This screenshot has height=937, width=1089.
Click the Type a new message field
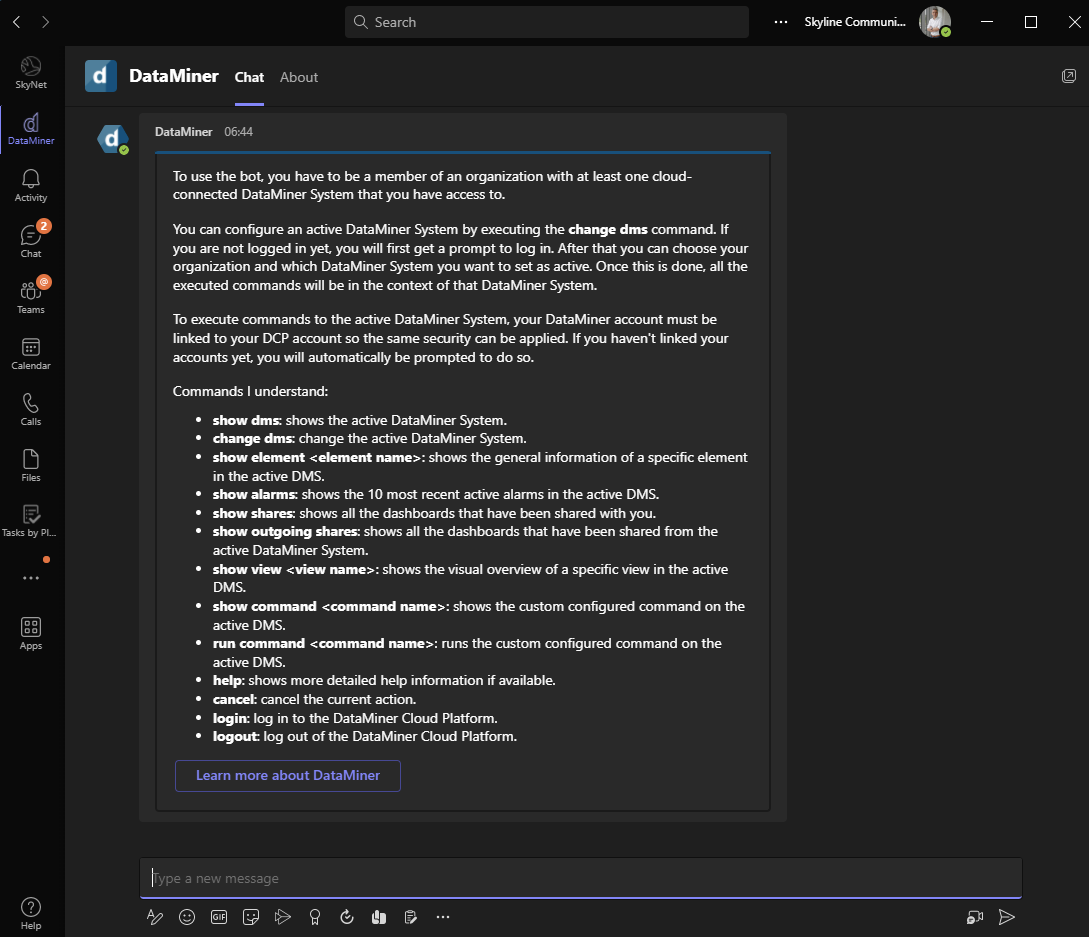tap(581, 879)
